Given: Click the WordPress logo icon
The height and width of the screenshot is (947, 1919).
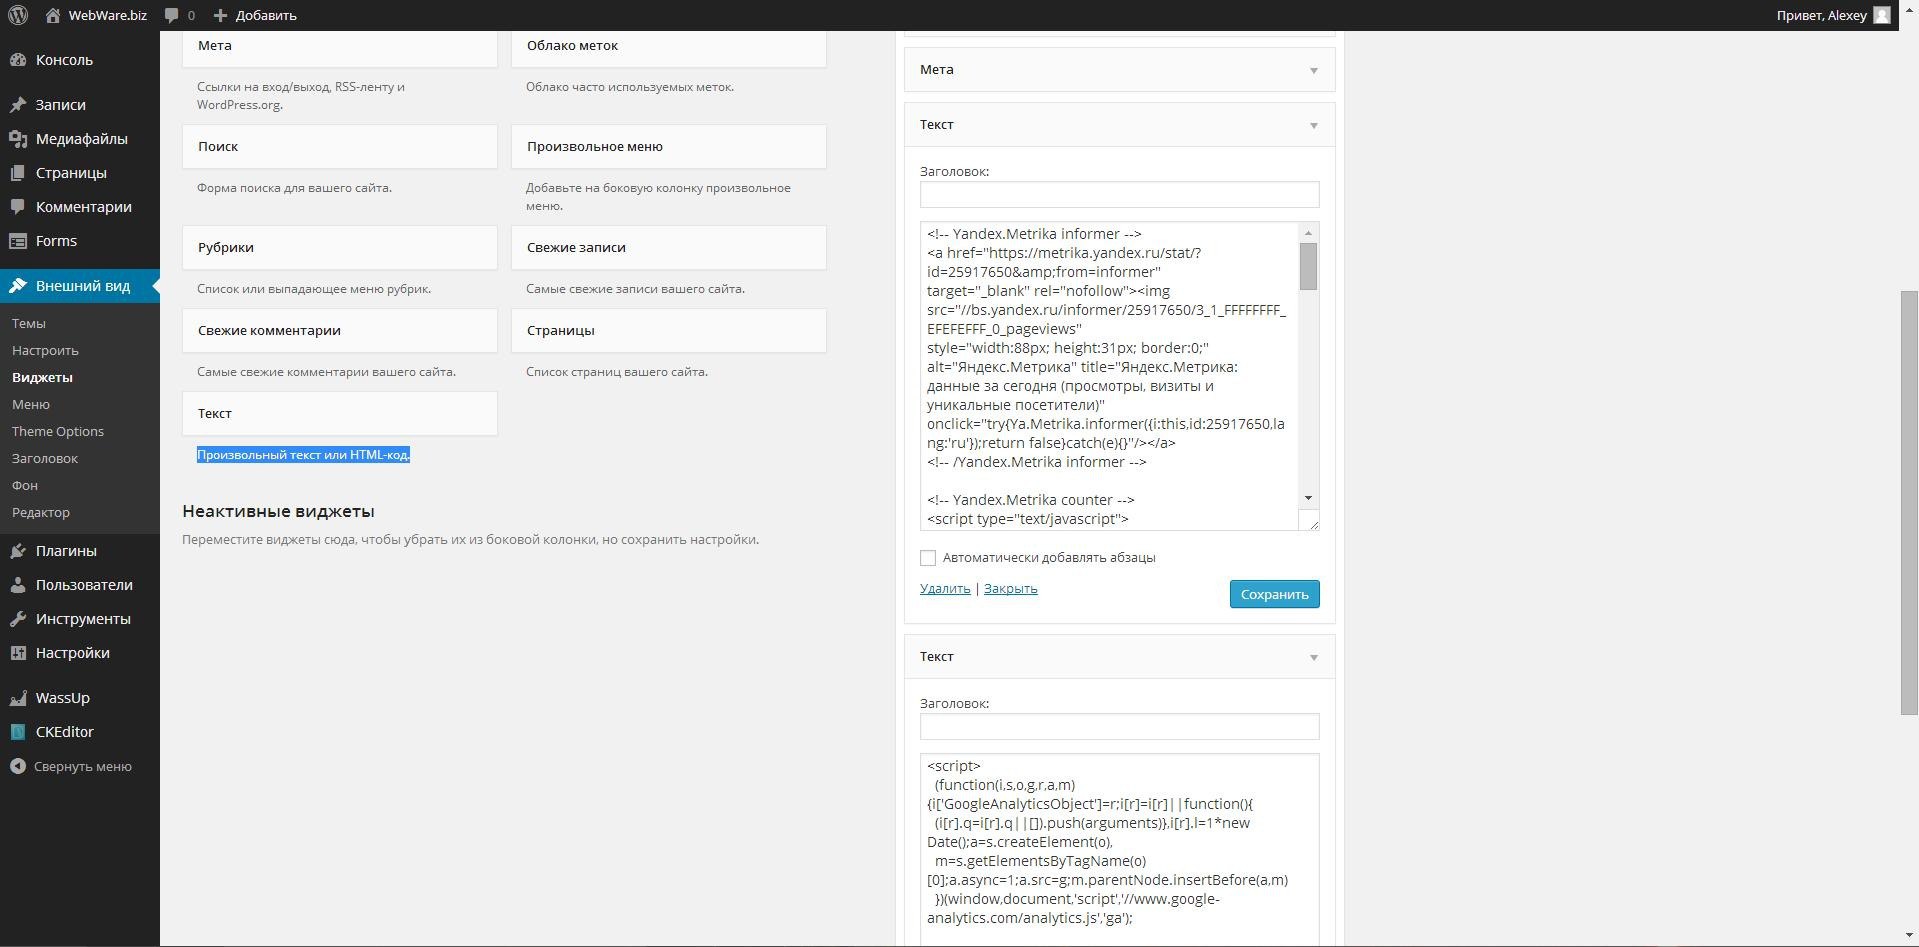Looking at the screenshot, I should pyautogui.click(x=18, y=15).
